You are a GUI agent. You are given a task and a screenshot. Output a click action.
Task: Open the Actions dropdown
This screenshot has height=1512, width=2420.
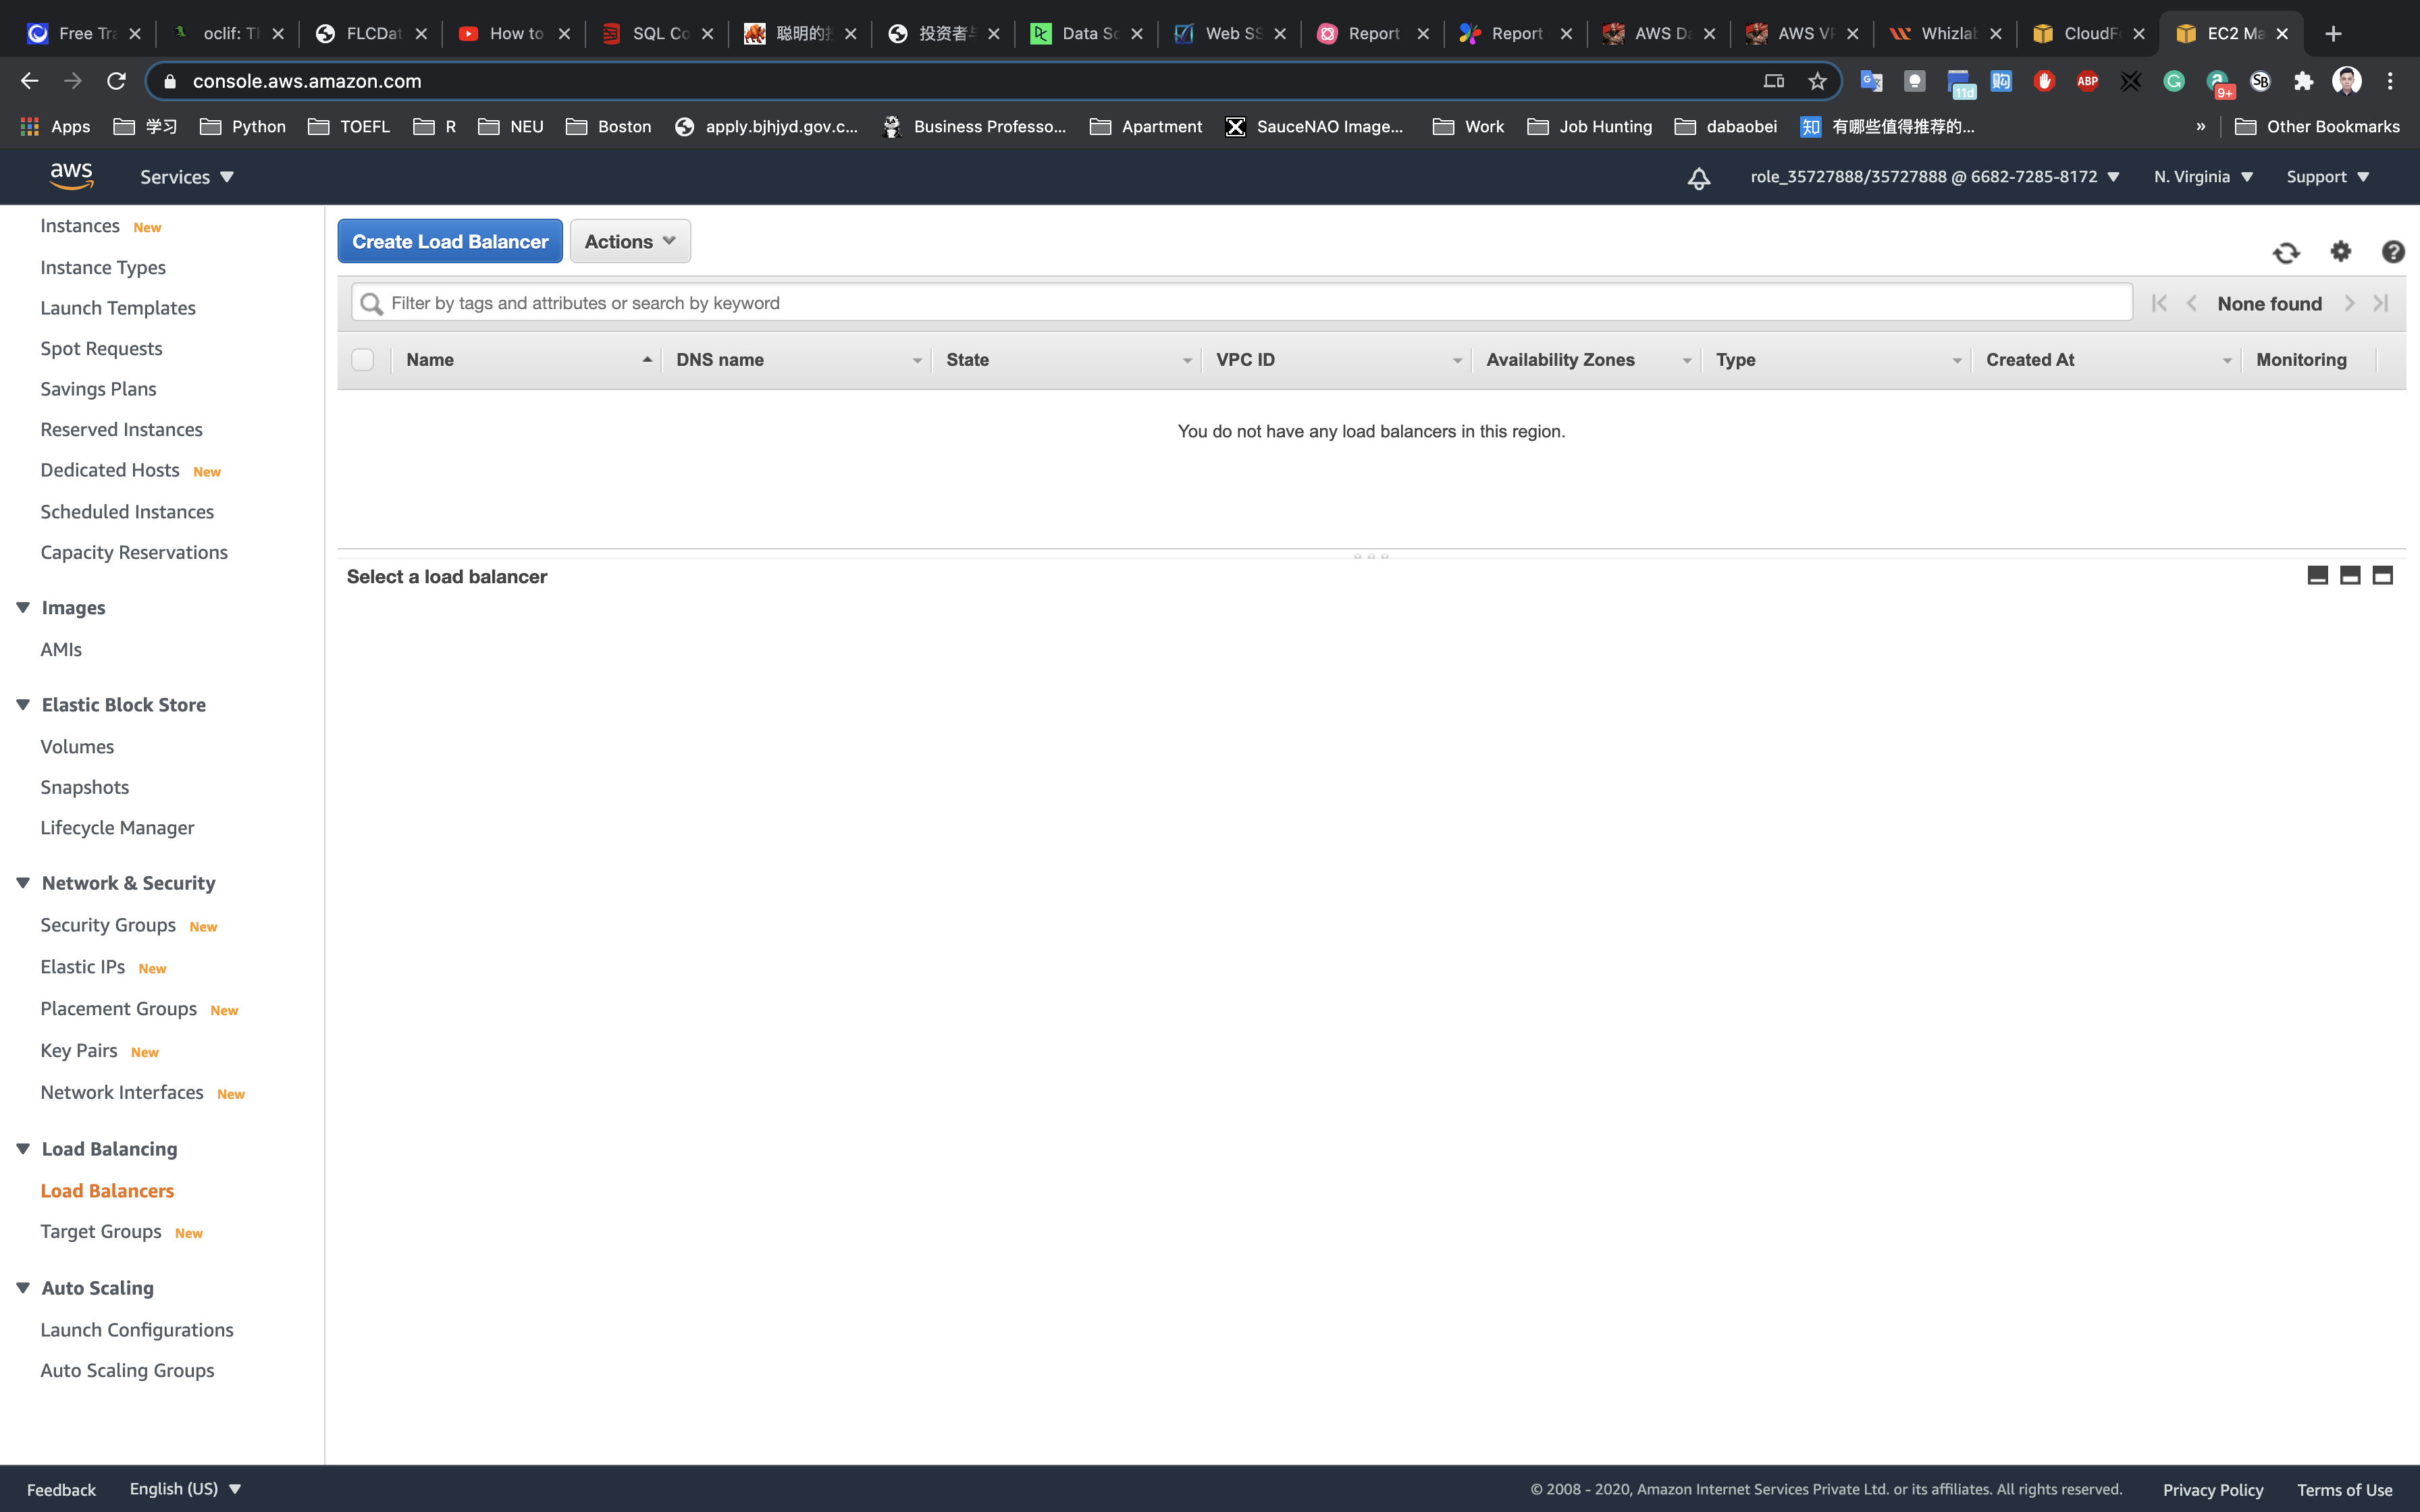pos(630,242)
